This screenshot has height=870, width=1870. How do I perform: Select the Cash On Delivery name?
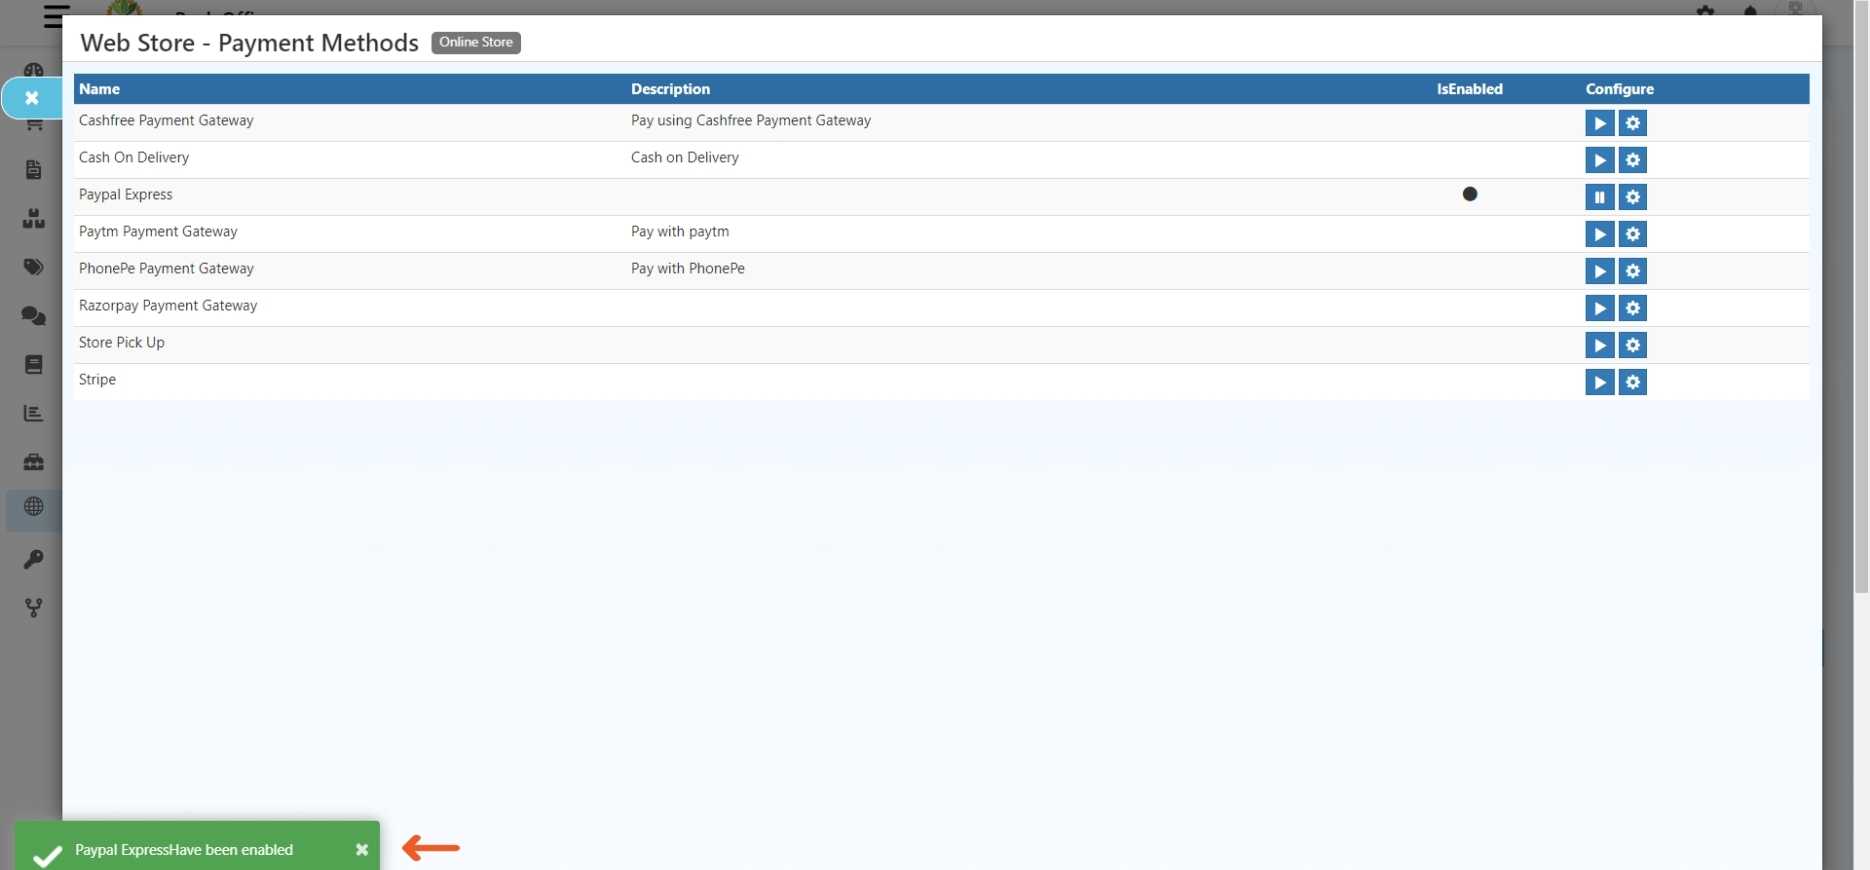[x=134, y=157]
